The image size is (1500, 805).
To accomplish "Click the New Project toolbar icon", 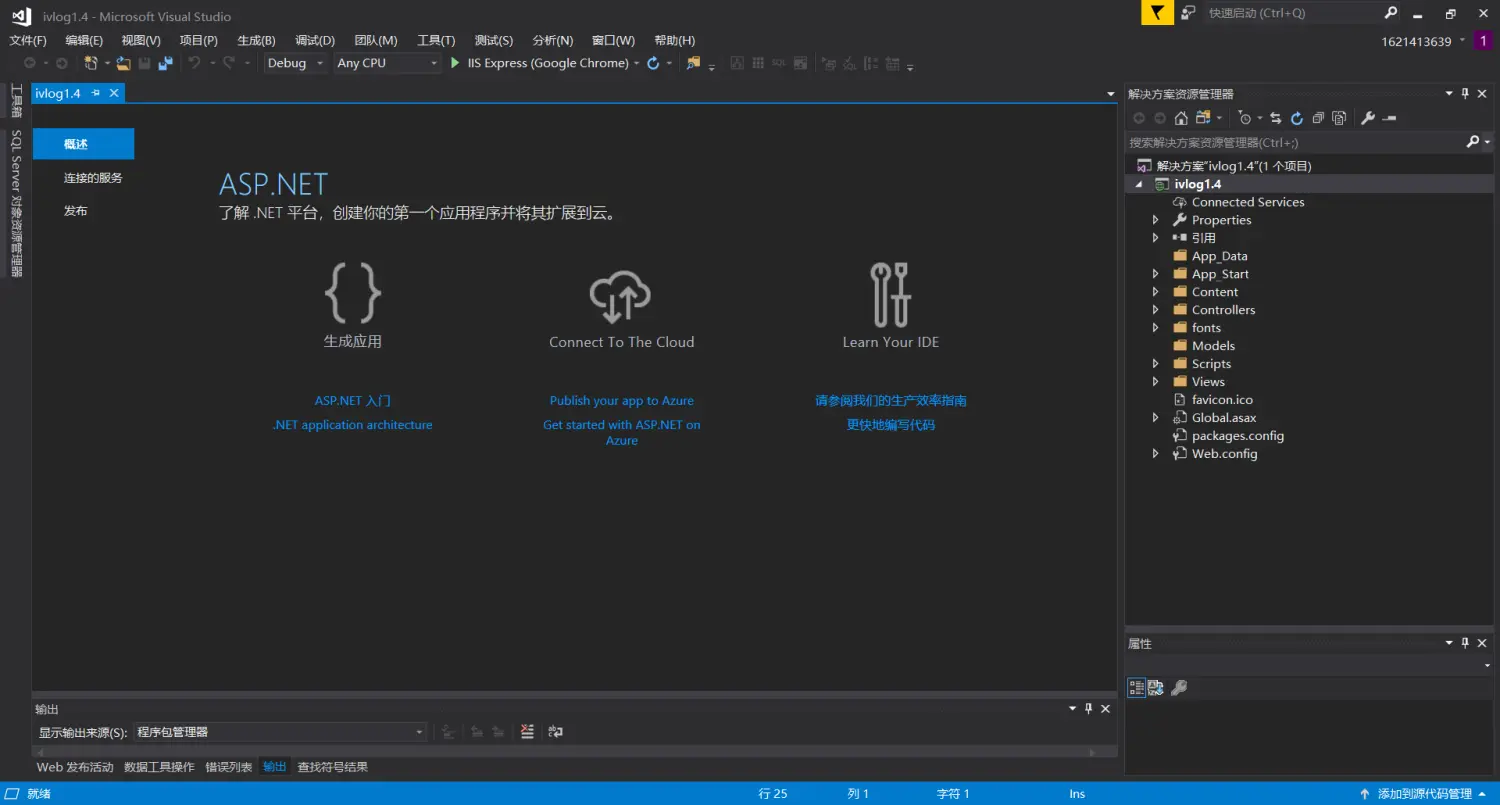I will point(91,63).
